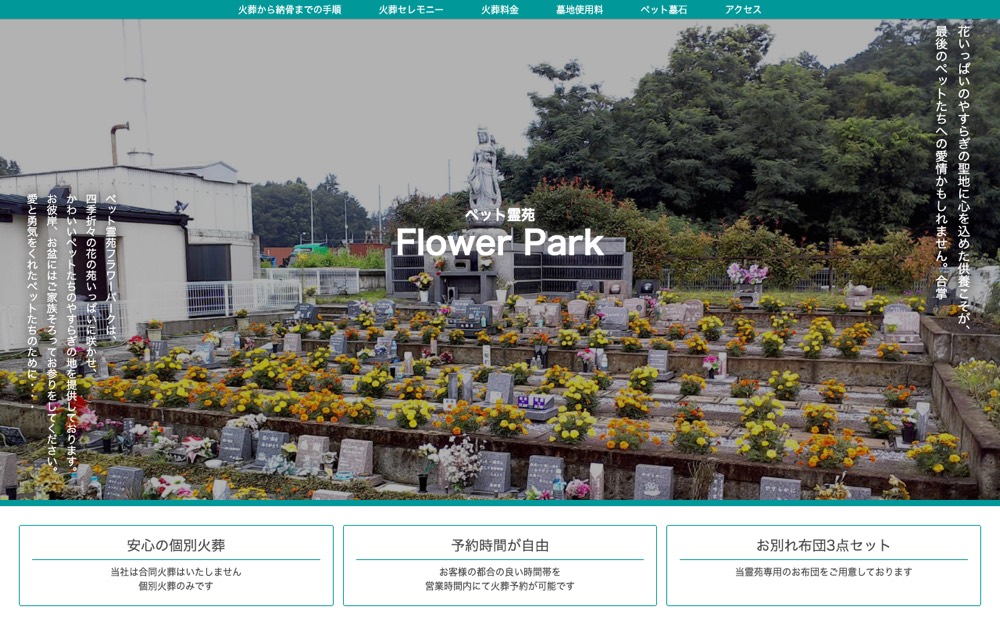Open the ペット墓石 menu item
This screenshot has height=625, width=1000.
[663, 10]
